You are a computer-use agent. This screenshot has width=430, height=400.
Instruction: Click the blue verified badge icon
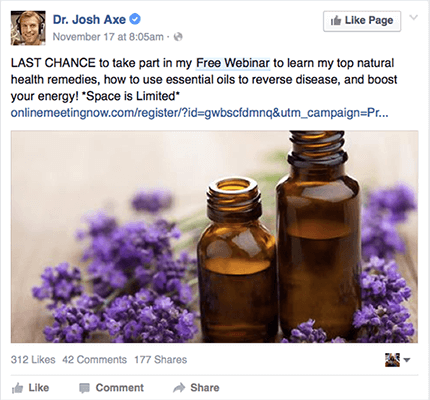click(135, 19)
